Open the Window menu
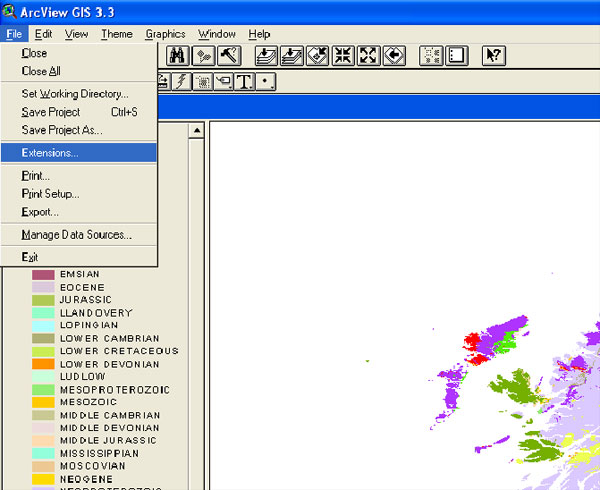This screenshot has height=490, width=600. [x=217, y=34]
